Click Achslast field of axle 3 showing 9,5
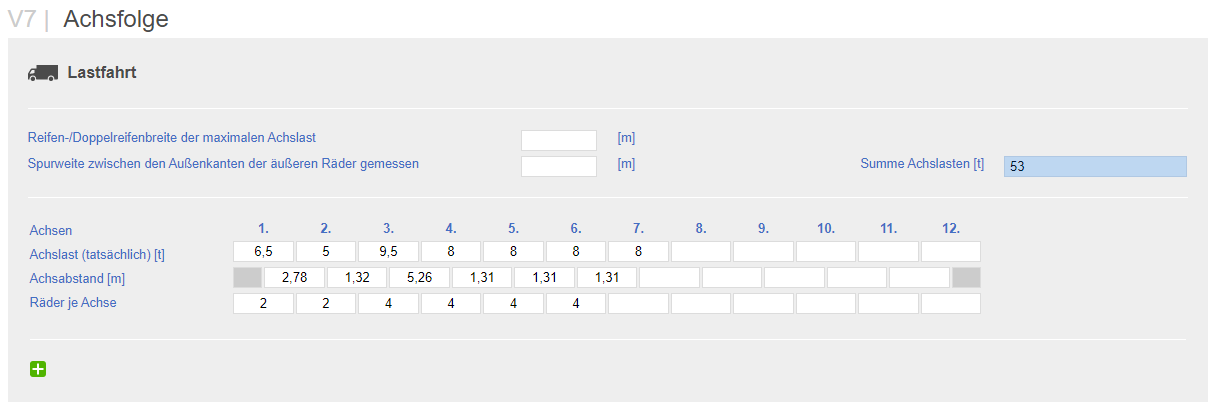Screen dimensions: 1218x411 coord(389,251)
